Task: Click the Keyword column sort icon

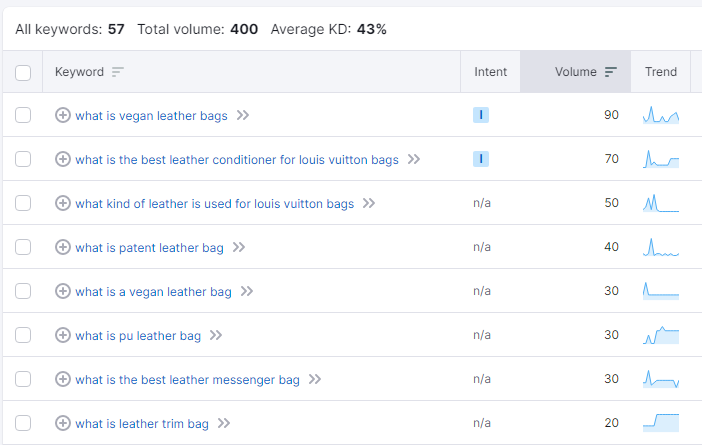Action: point(118,72)
